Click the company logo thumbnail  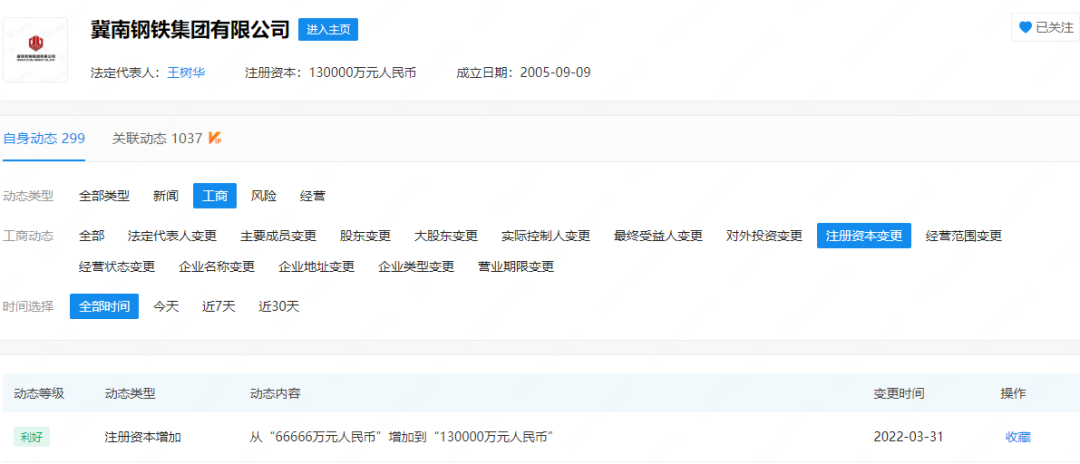click(36, 50)
